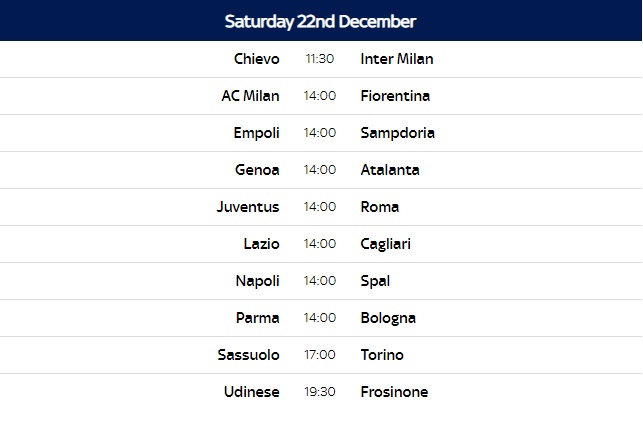Select Inter Milan team name
The width and height of the screenshot is (643, 433).
[x=397, y=59]
